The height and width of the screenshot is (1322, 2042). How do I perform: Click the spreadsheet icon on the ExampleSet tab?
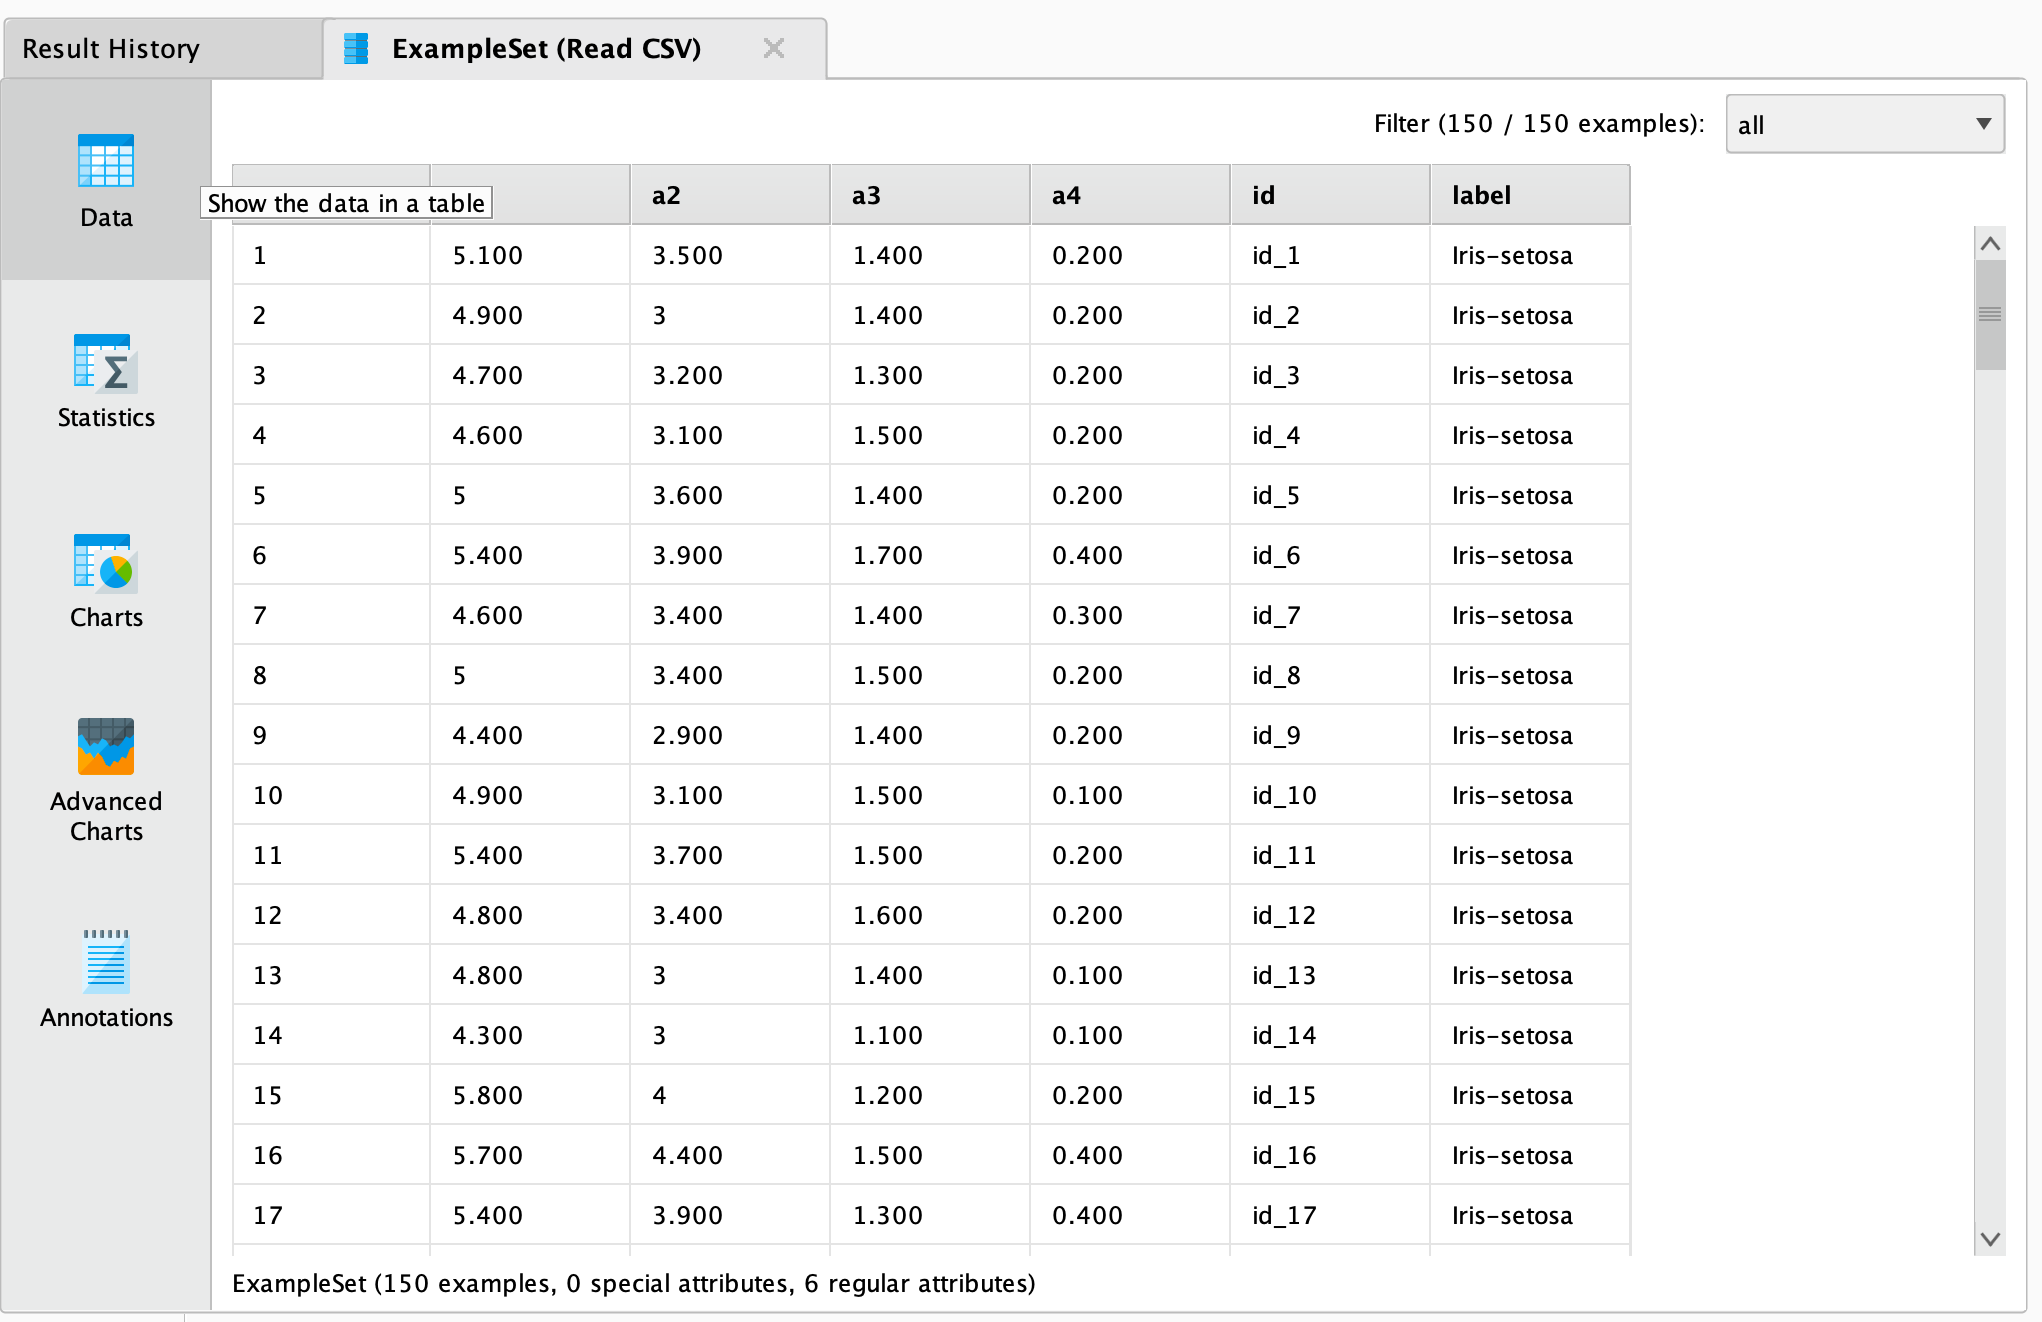click(355, 47)
